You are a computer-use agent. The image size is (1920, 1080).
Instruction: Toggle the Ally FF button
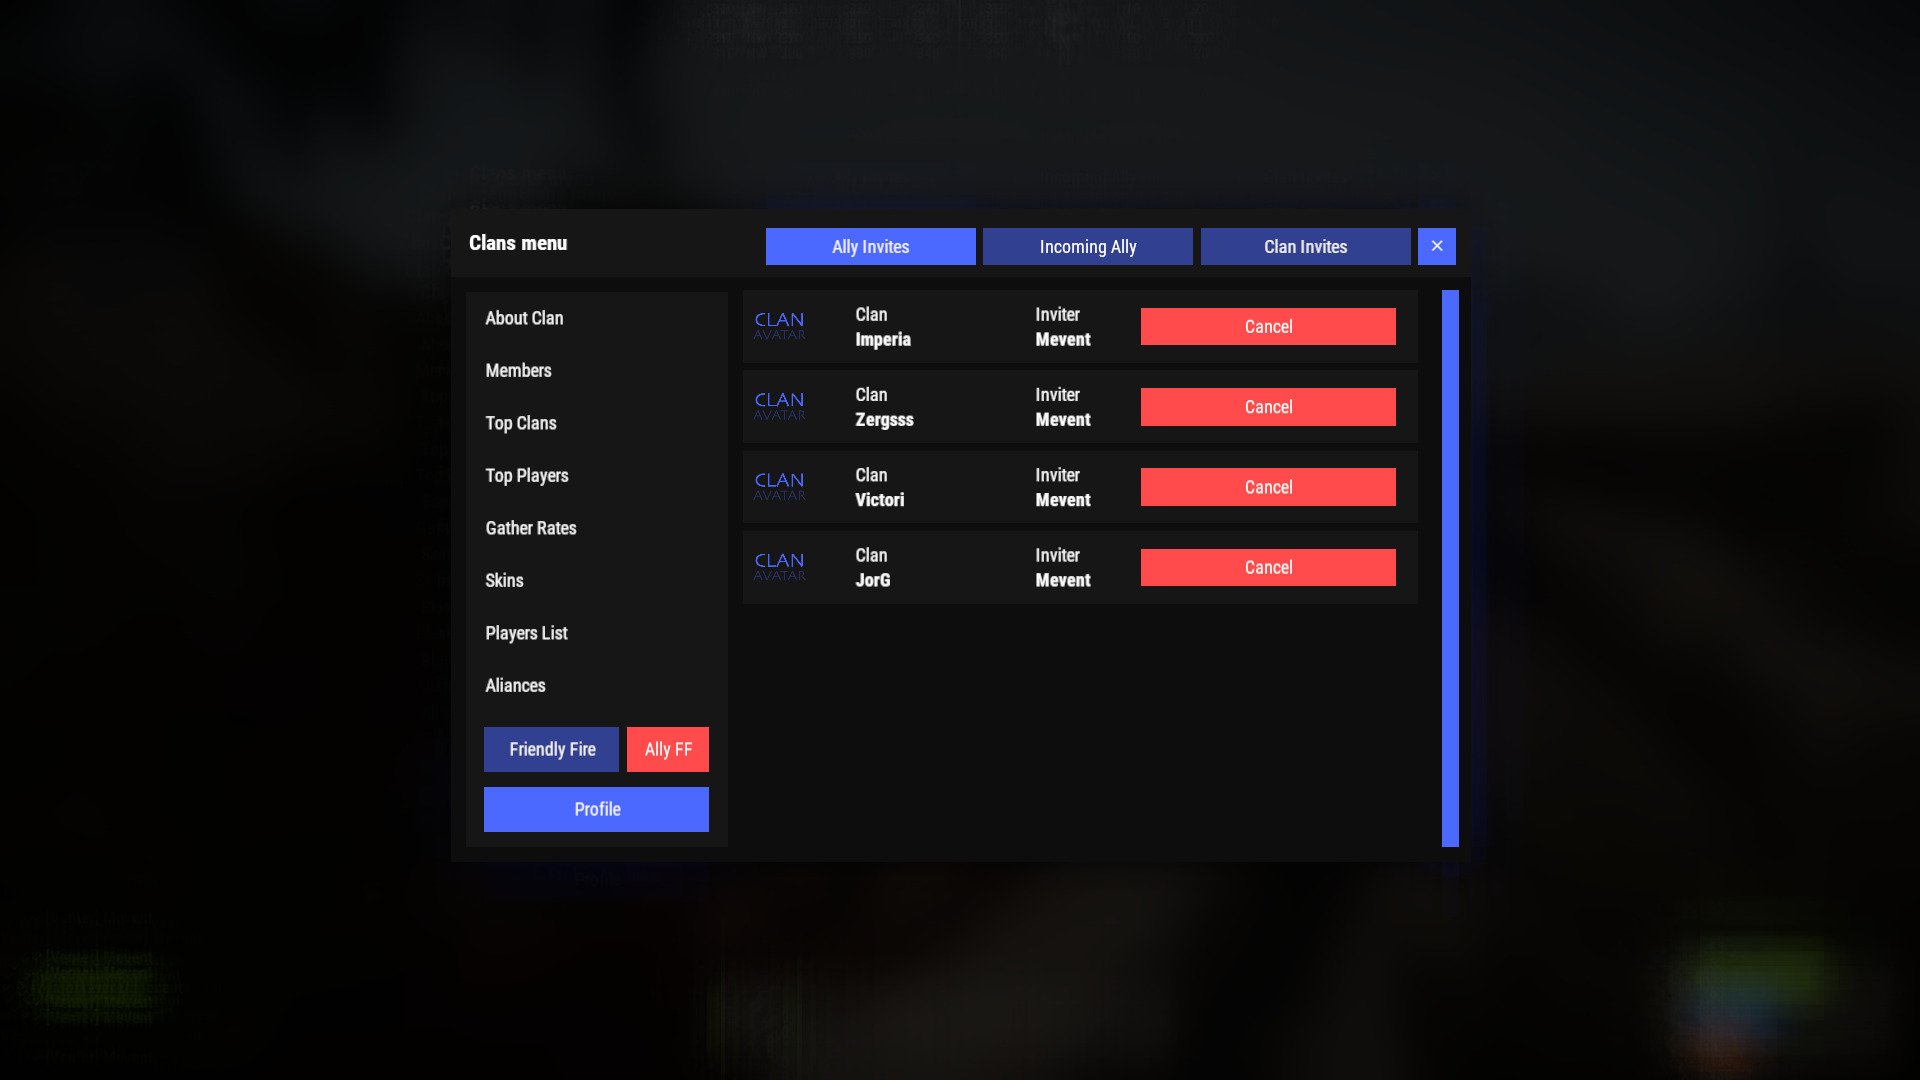pyautogui.click(x=667, y=749)
